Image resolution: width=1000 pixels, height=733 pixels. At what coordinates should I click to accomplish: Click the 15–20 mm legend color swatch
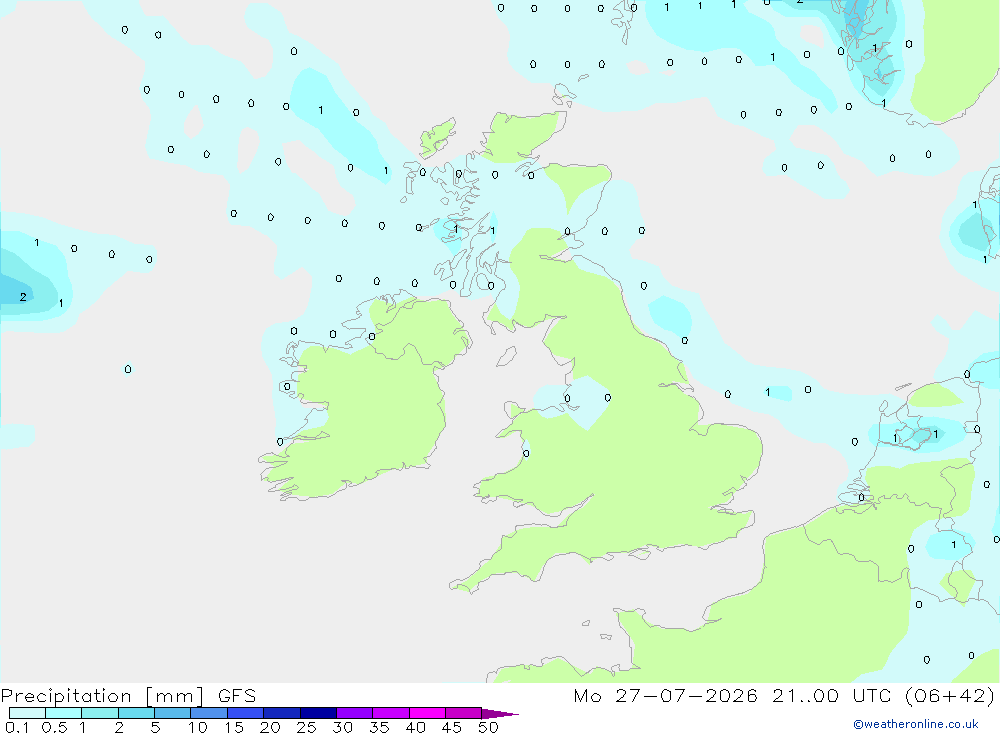246,713
